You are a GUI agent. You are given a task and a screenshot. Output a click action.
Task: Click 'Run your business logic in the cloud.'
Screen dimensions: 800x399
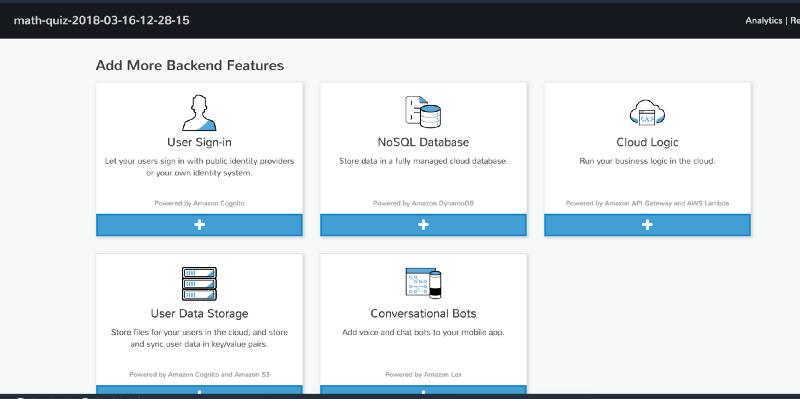pos(647,161)
